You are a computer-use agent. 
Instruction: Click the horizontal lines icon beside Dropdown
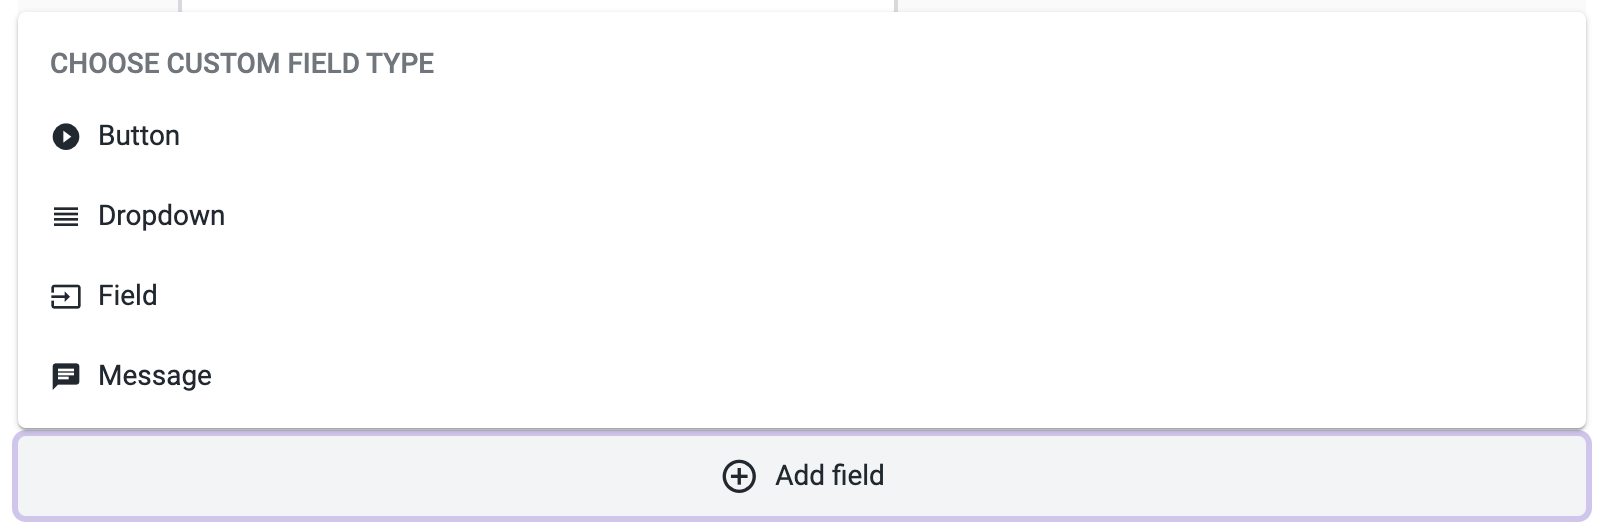coord(66,216)
